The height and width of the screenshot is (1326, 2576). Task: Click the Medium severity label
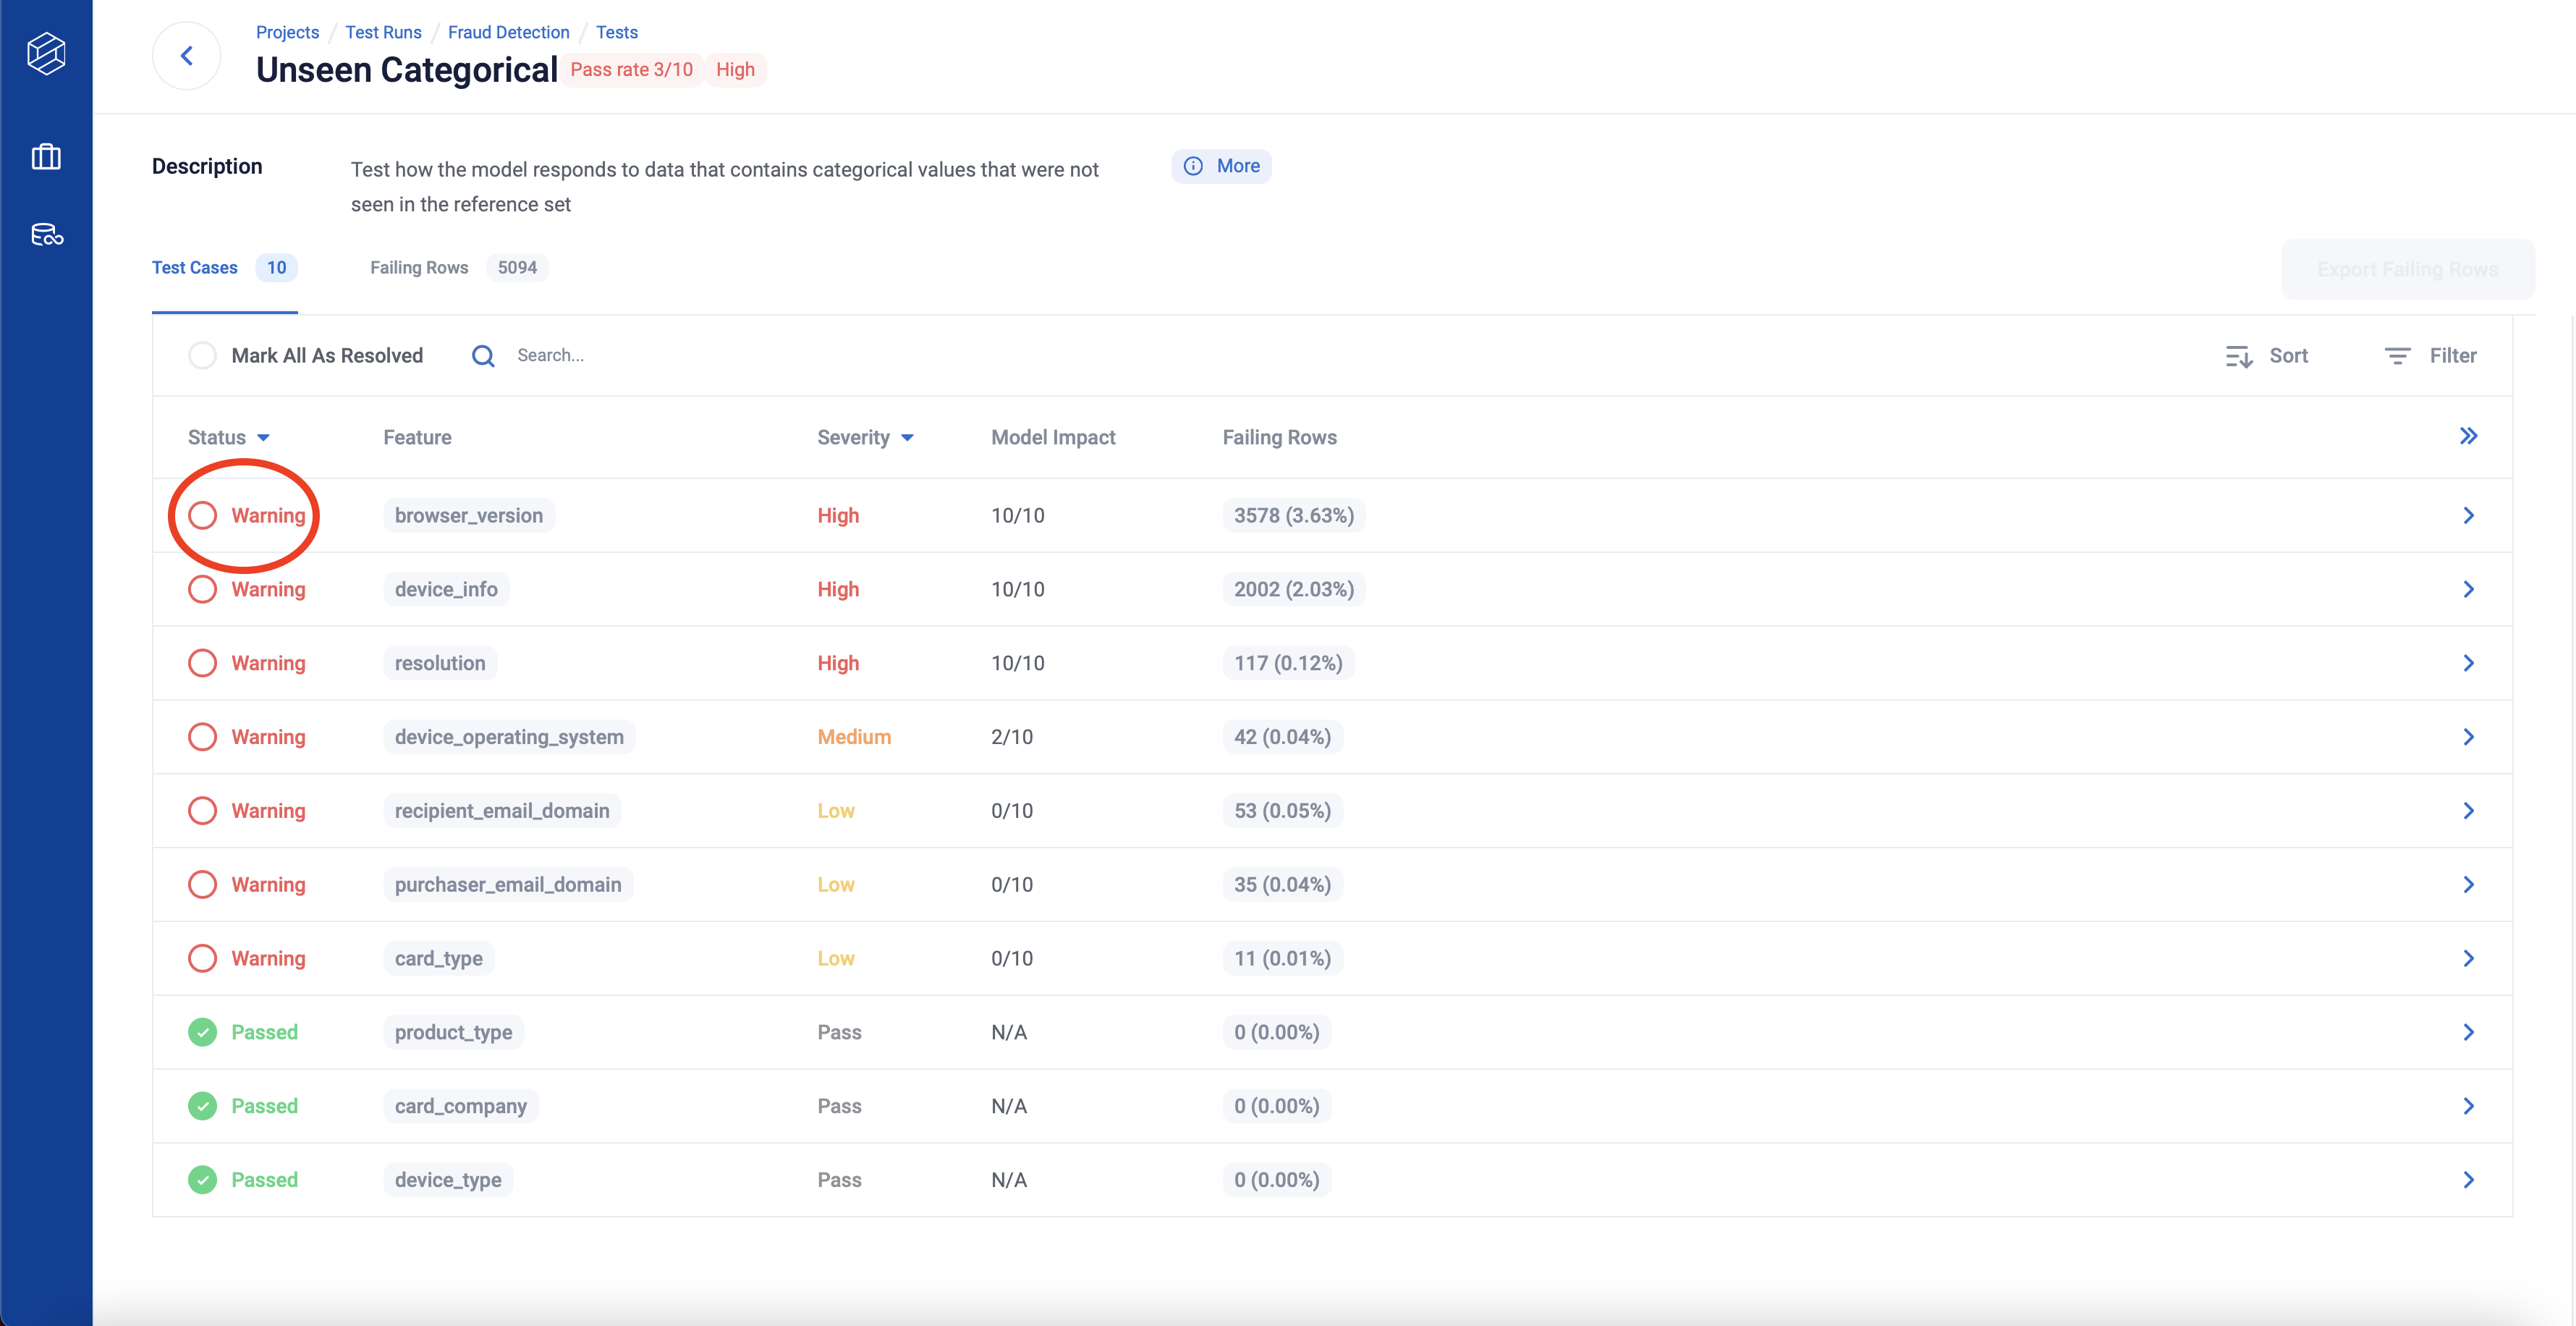pyautogui.click(x=854, y=737)
